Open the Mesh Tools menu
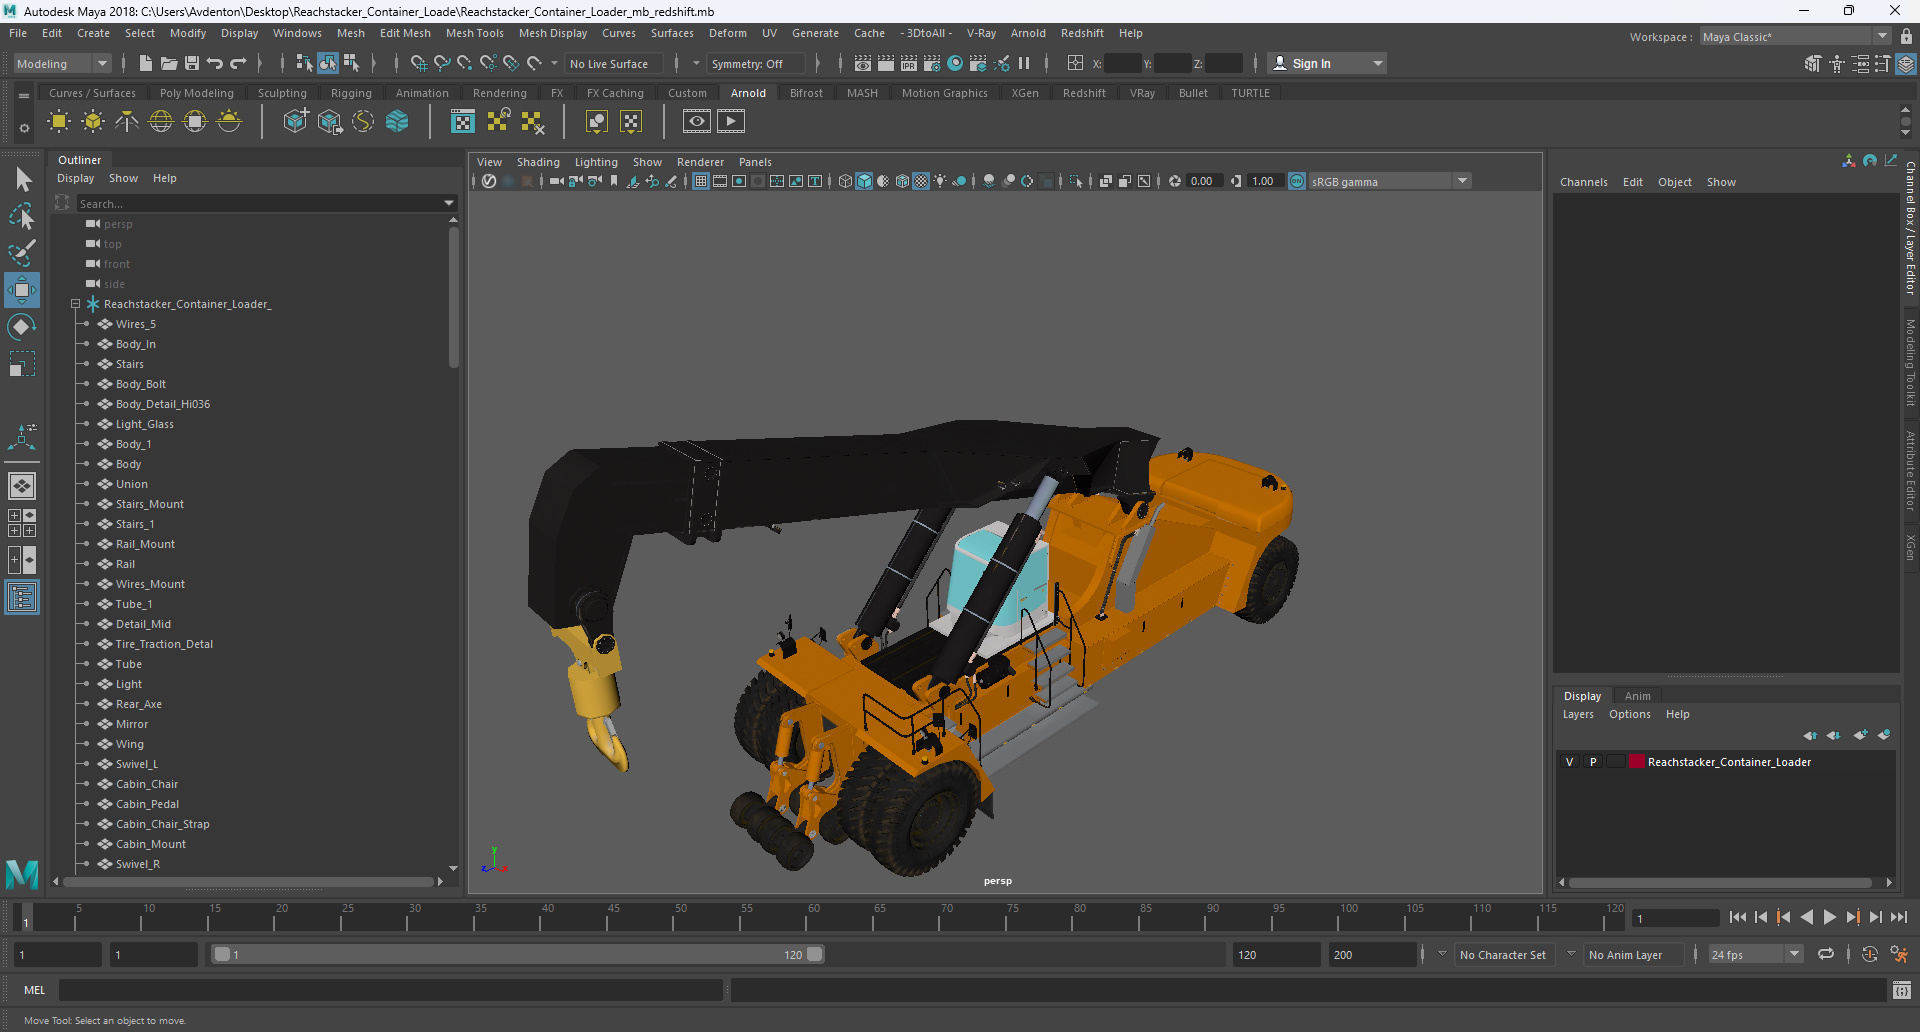1920x1032 pixels. point(475,33)
